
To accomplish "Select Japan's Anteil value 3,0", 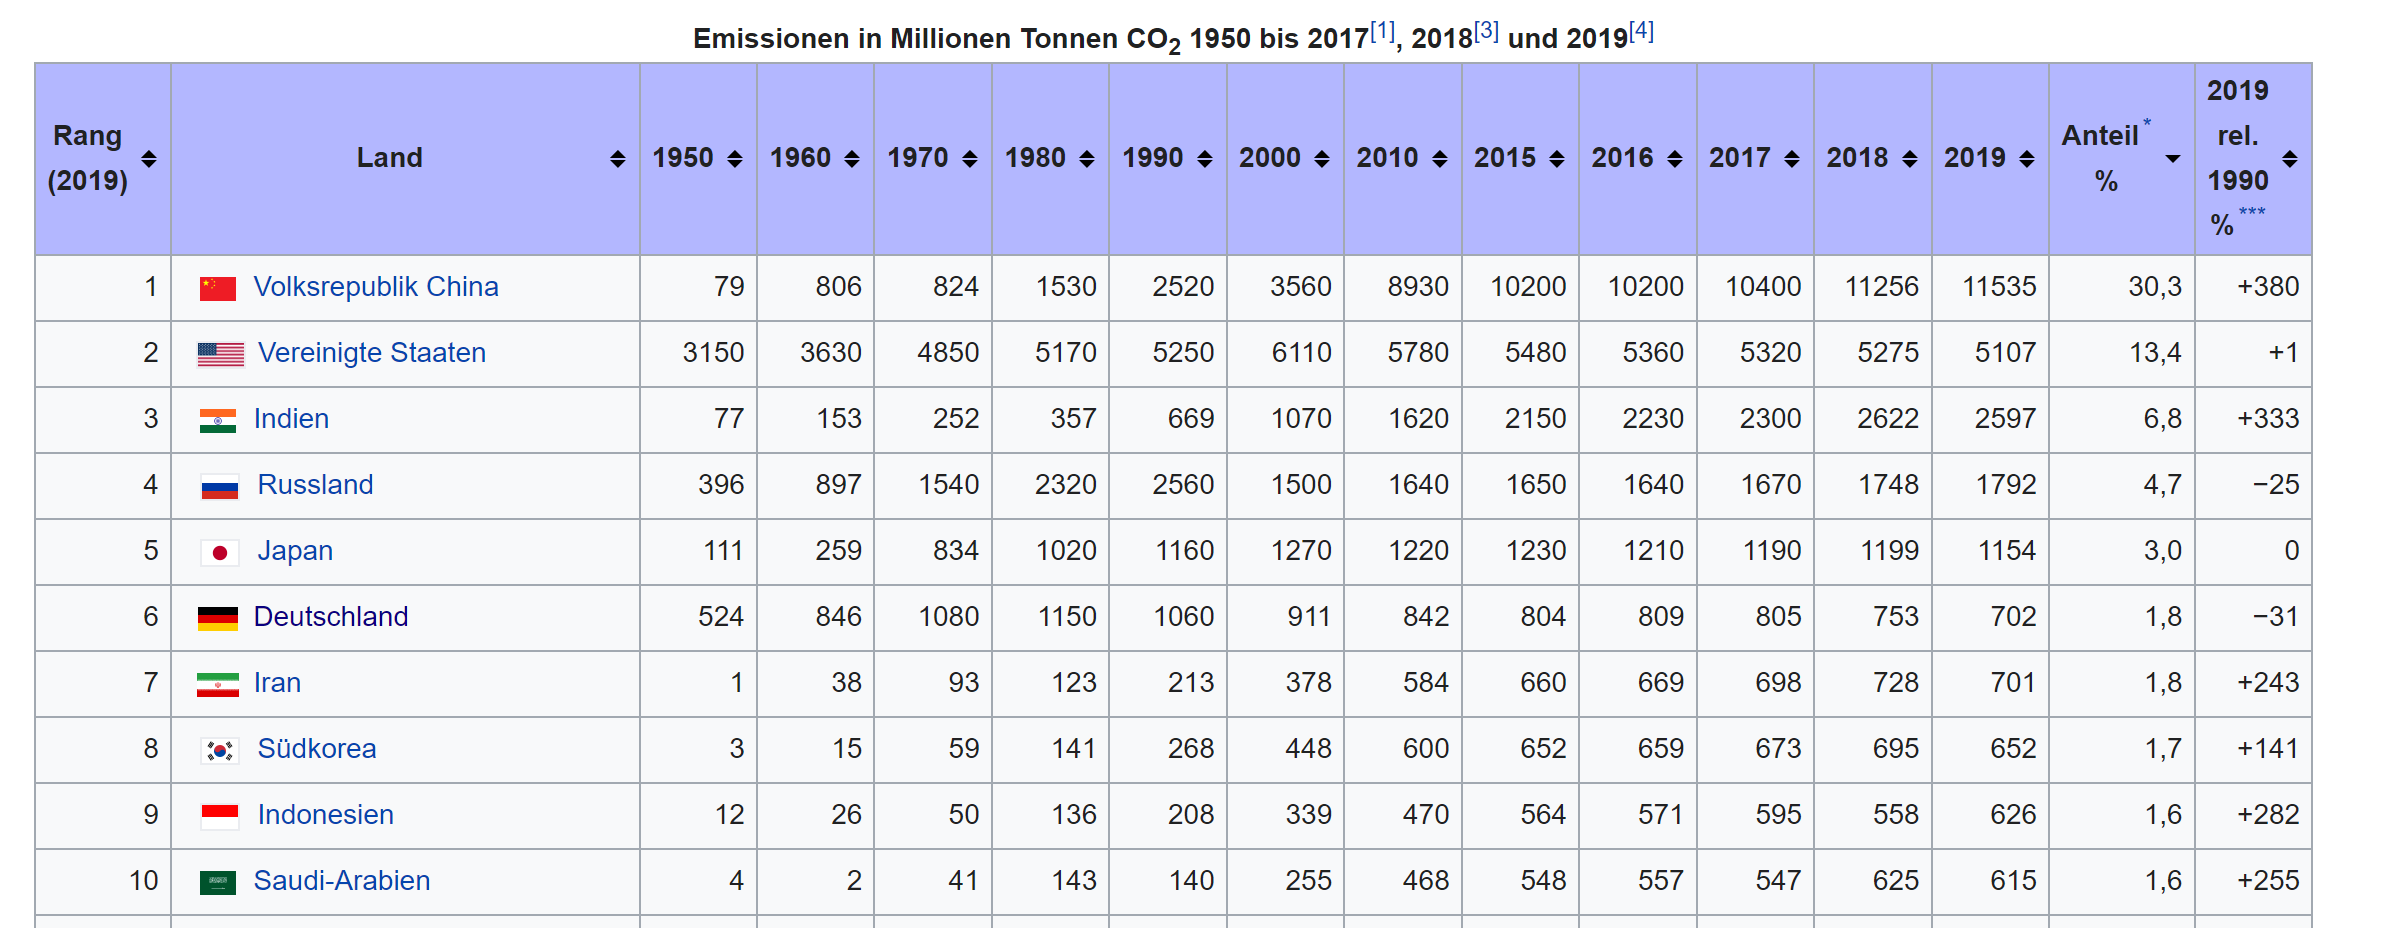I will [2162, 551].
